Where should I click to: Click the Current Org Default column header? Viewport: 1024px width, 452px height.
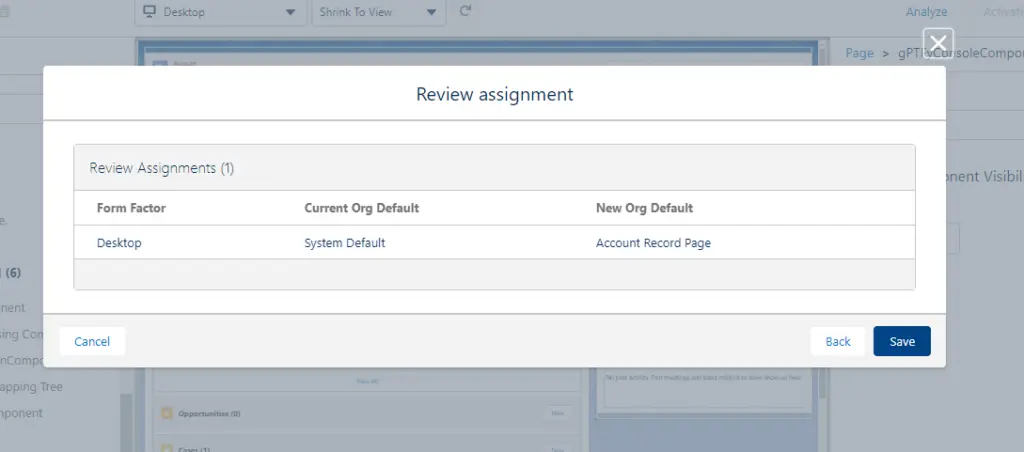click(x=361, y=208)
